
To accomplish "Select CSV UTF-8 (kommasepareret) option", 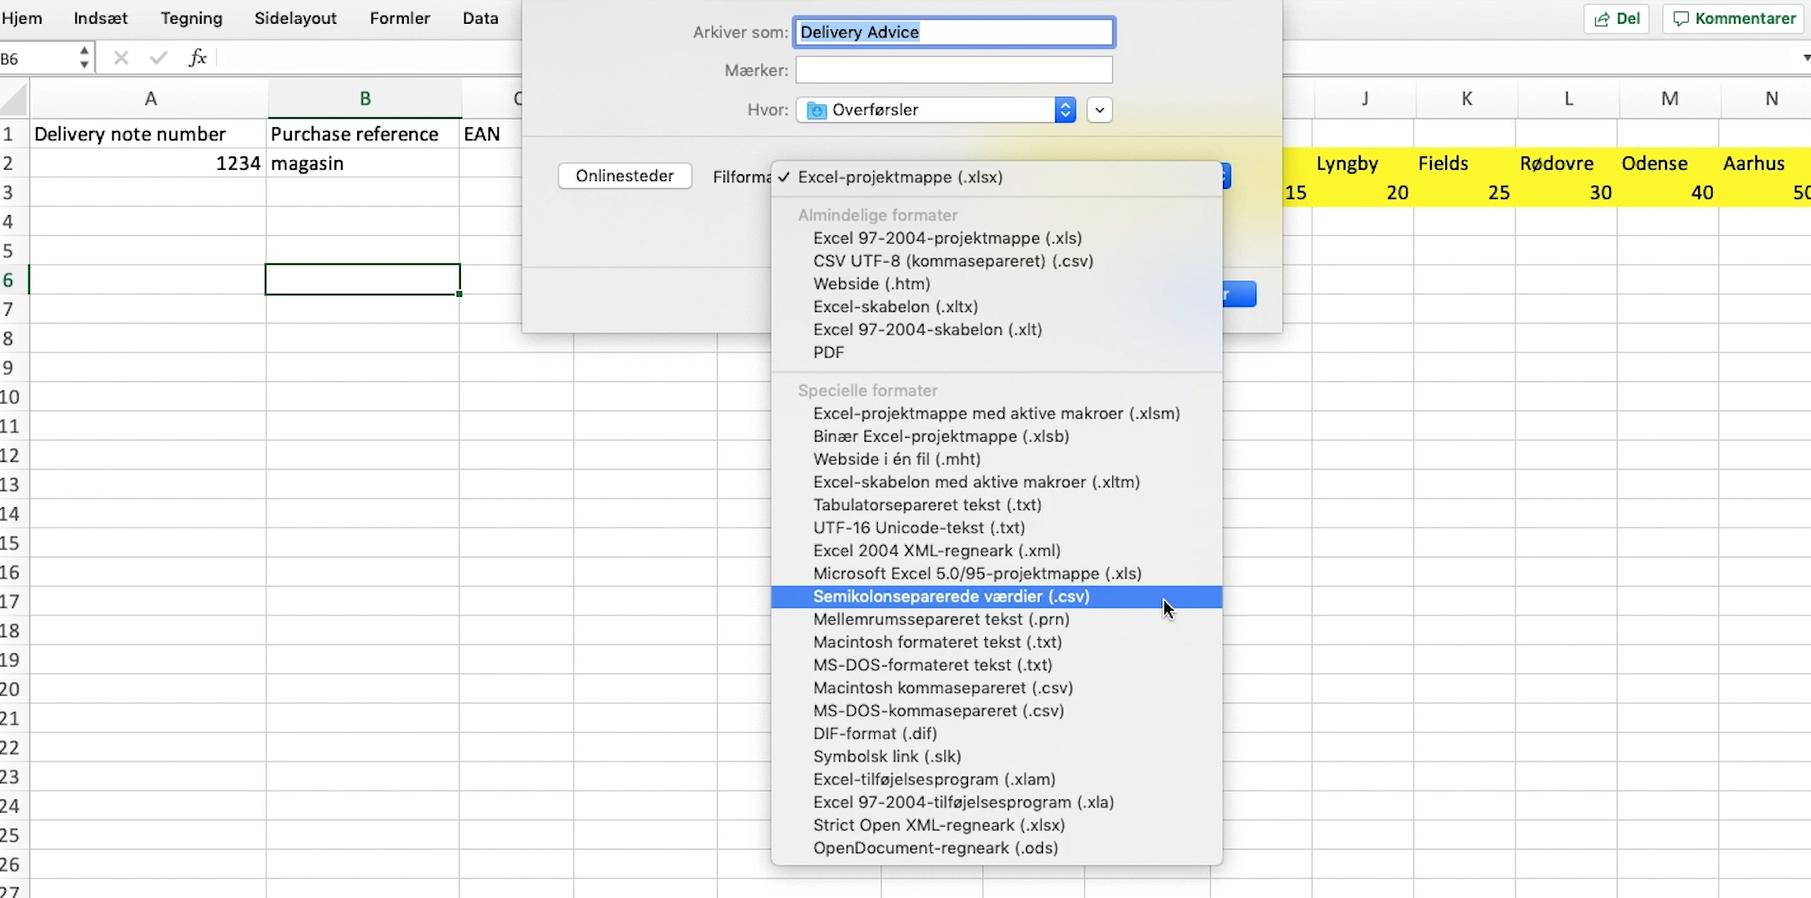I will [952, 261].
